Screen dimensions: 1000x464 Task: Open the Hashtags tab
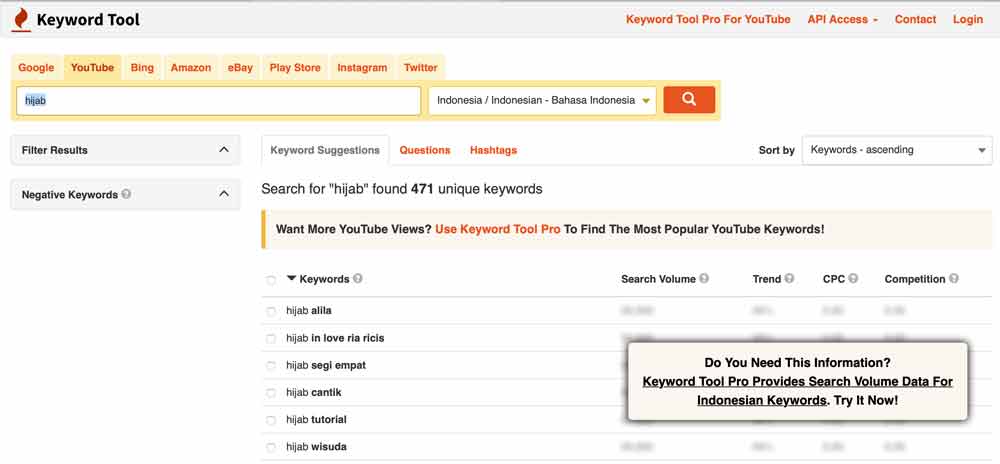[493, 150]
